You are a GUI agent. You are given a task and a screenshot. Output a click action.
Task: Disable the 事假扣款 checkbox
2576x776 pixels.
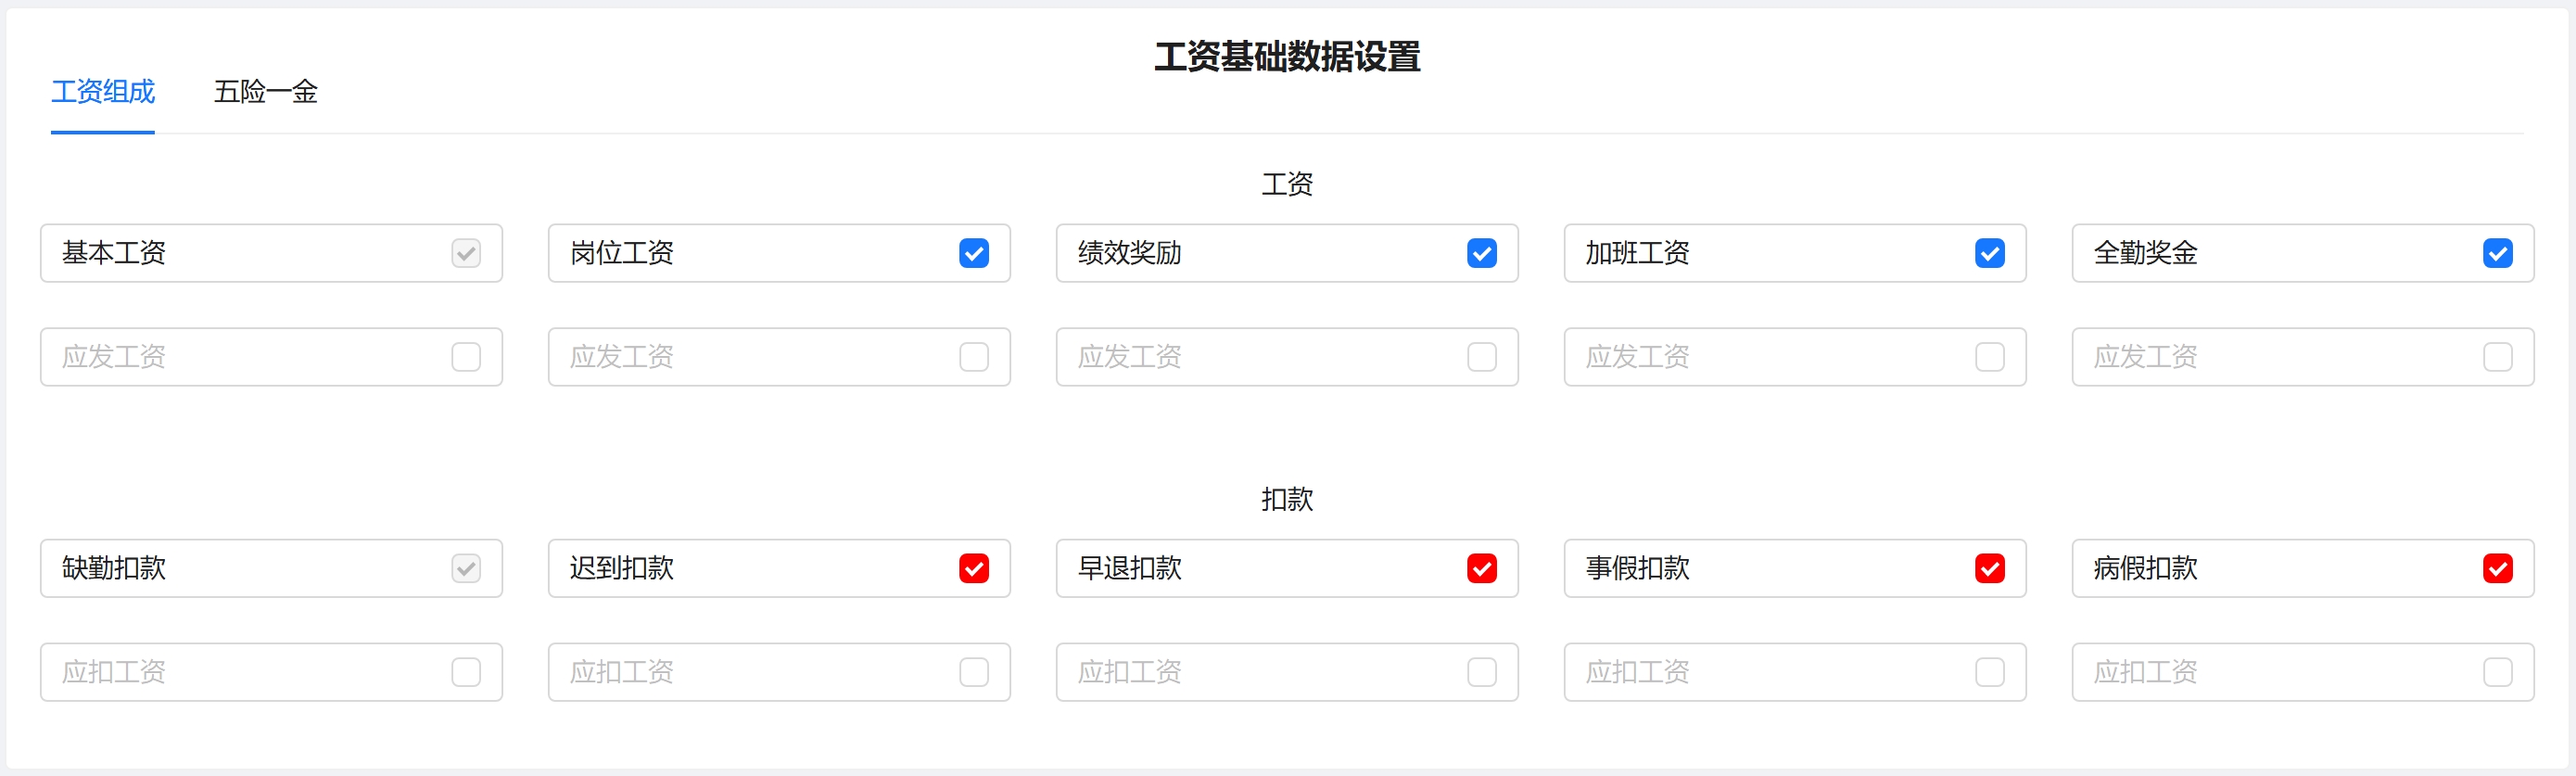(1989, 568)
